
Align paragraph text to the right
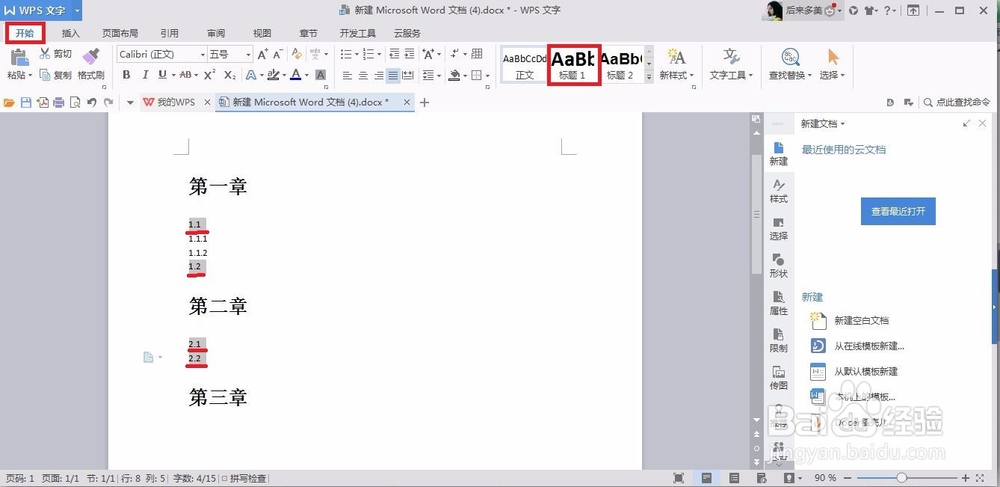pos(378,75)
